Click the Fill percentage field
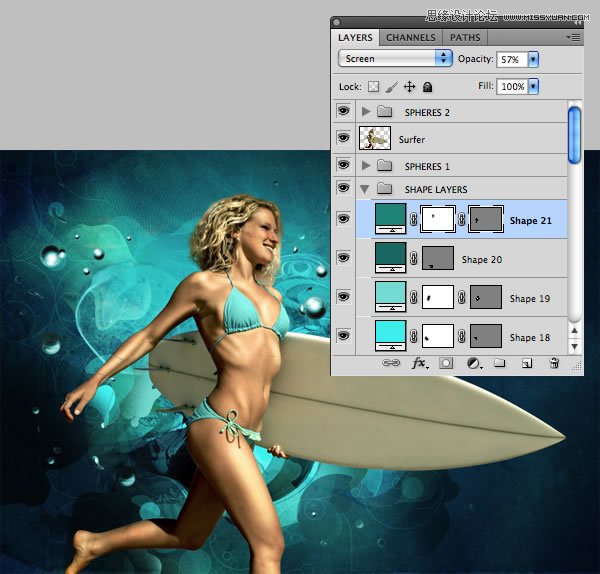Screen dimensions: 600x574 point(512,87)
